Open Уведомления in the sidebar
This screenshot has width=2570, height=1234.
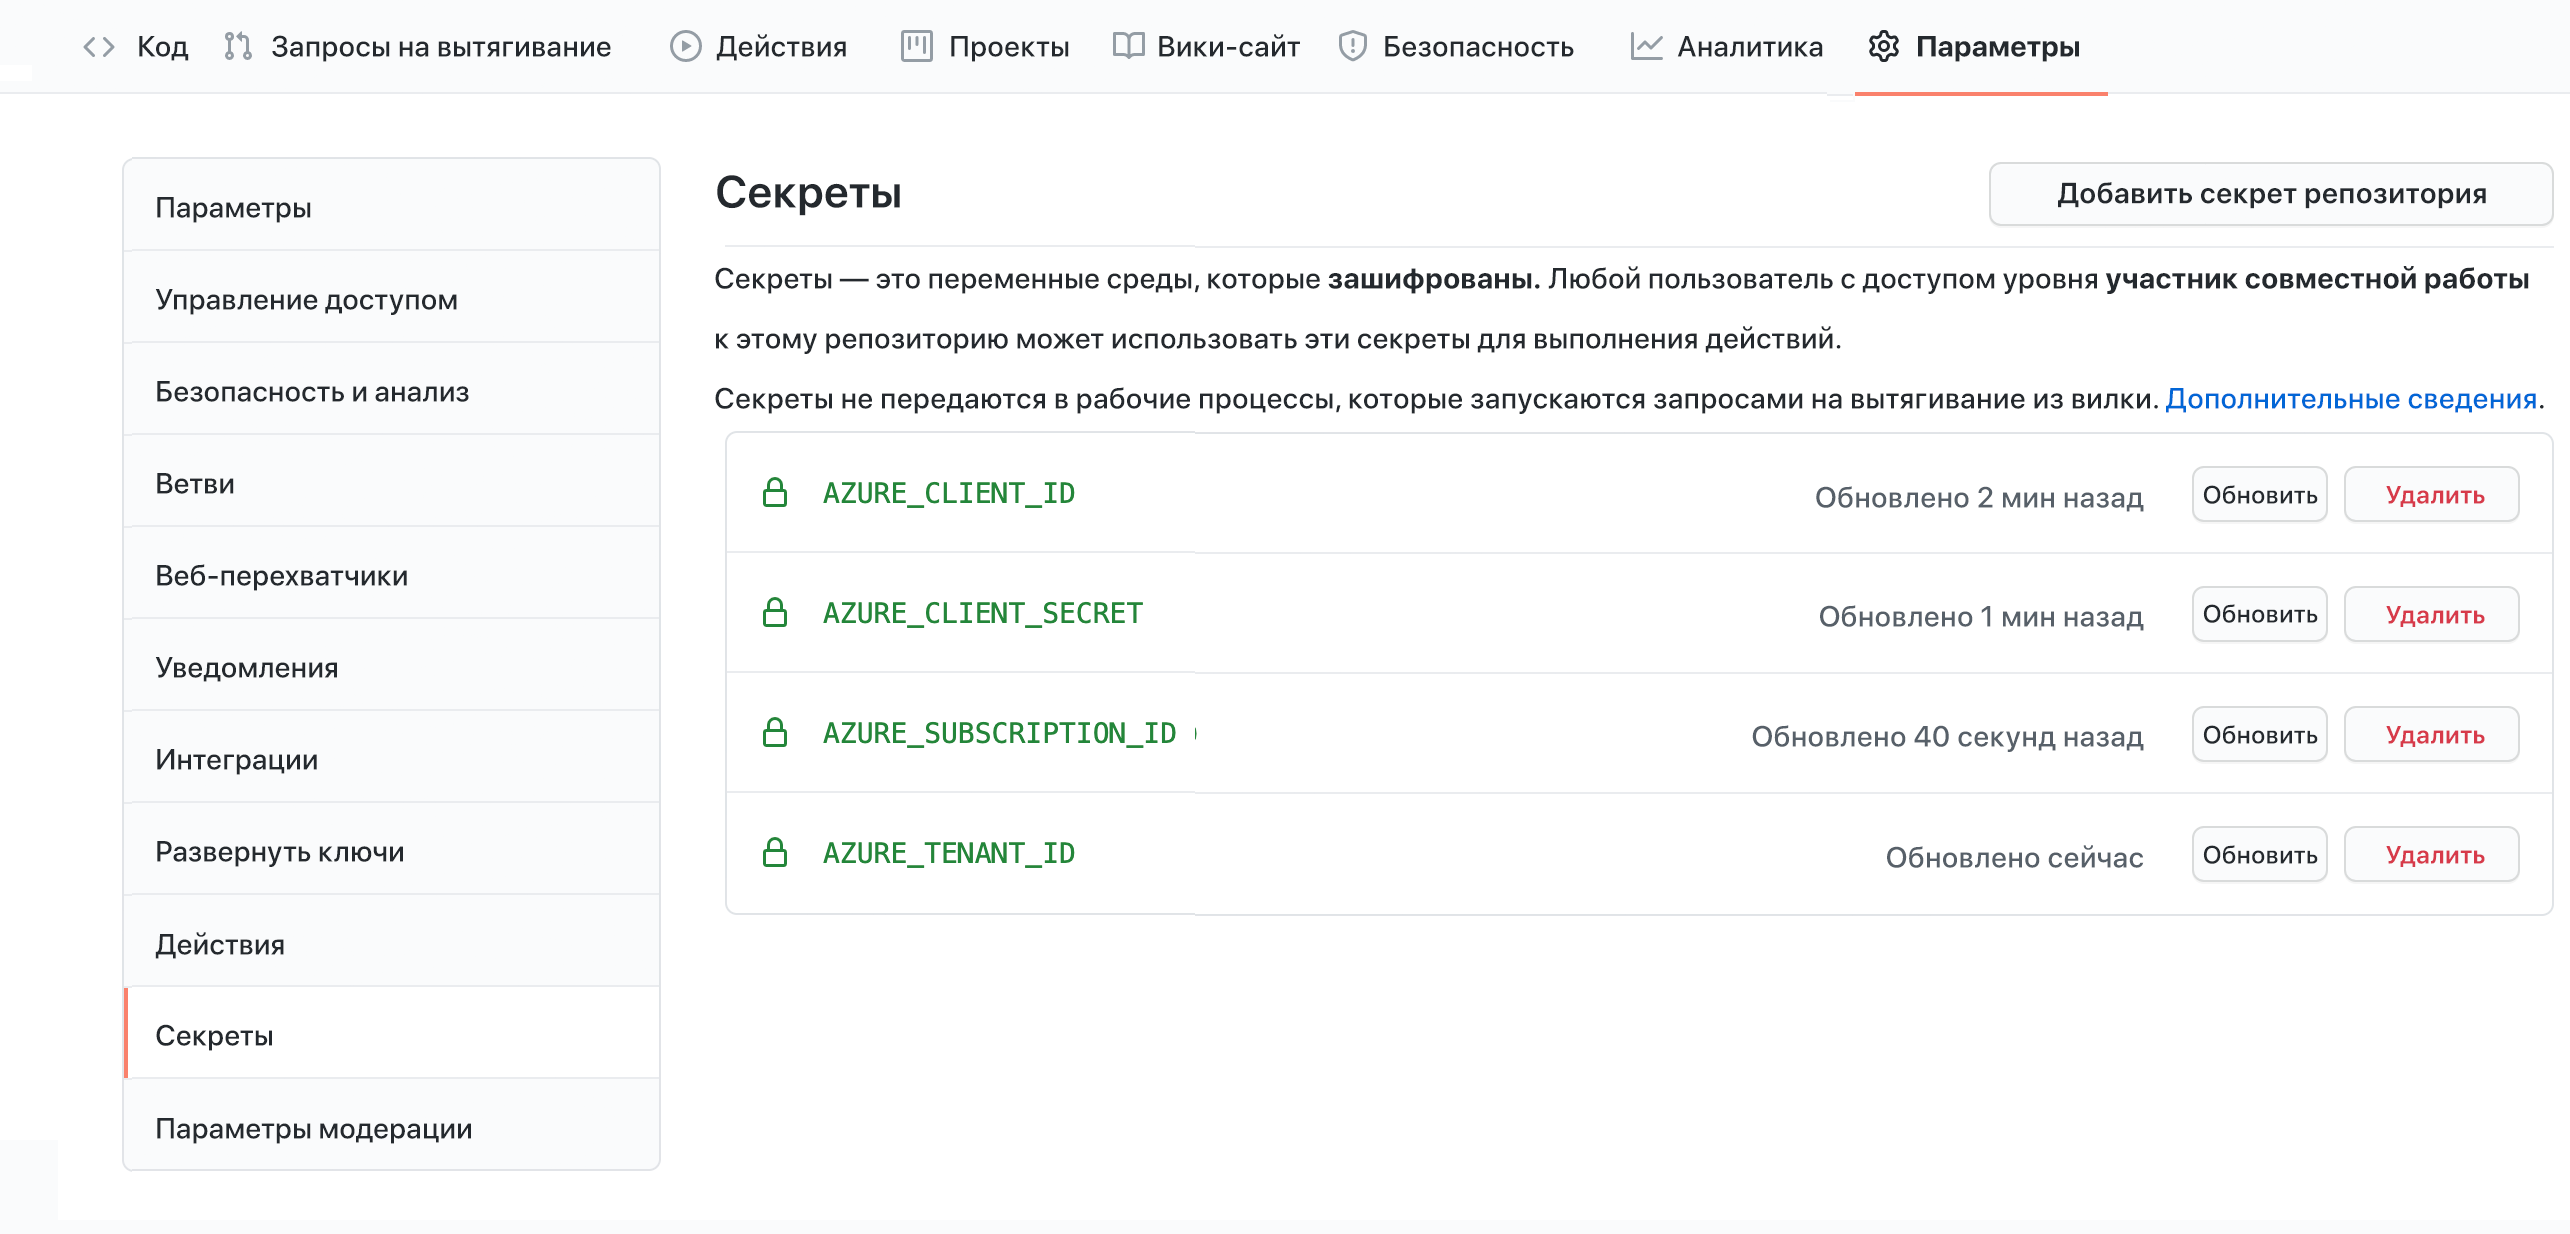[392, 666]
